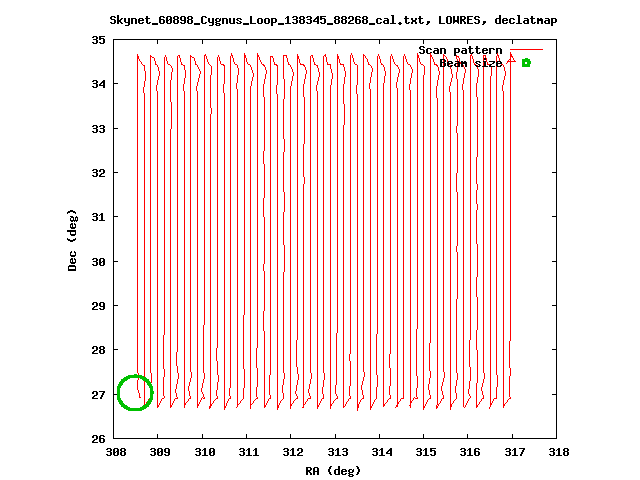
Task: Click the x-axis tick label 312
Action: (x=293, y=452)
